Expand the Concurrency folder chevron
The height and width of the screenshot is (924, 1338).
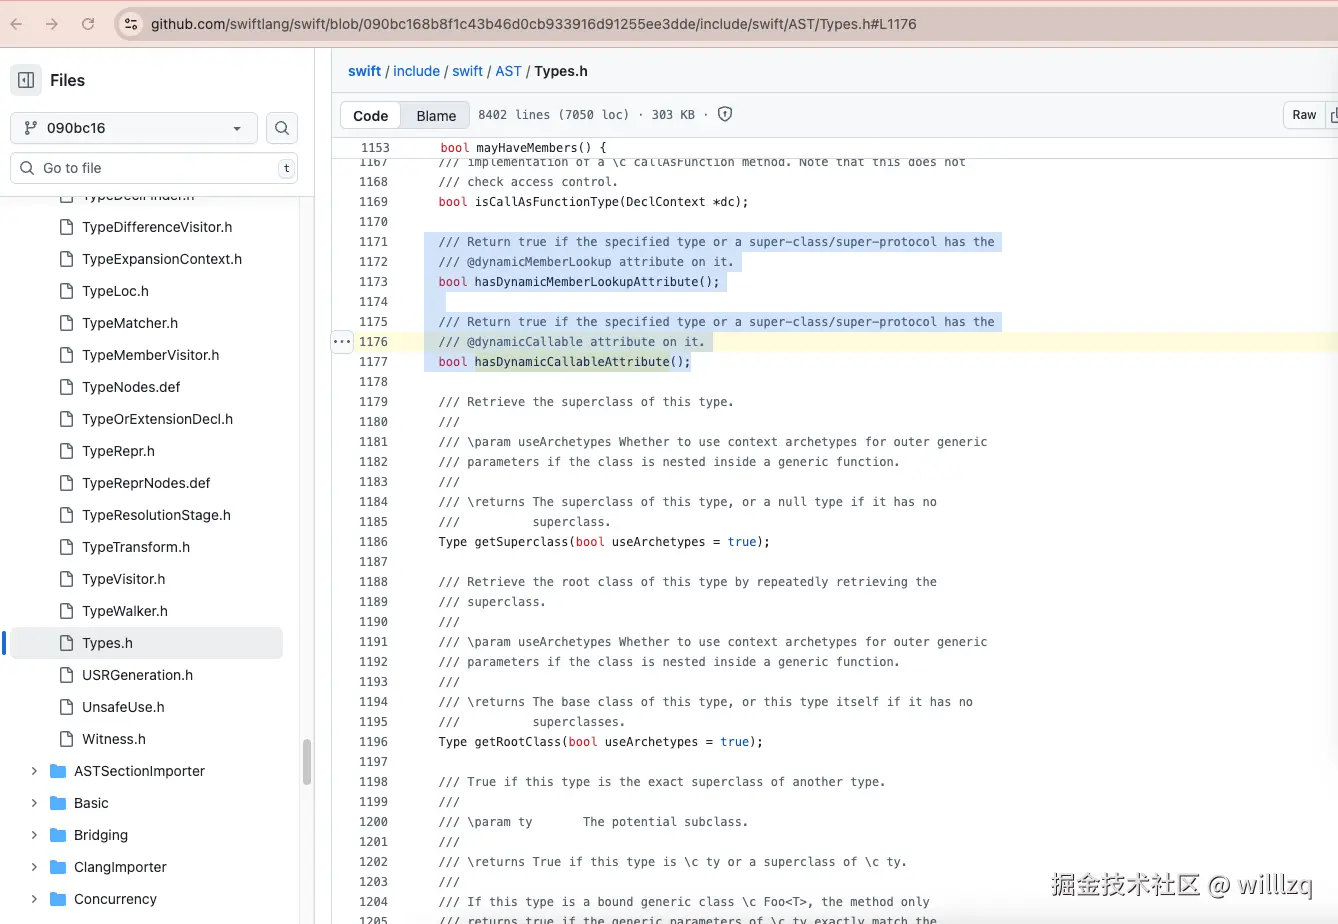pos(34,899)
